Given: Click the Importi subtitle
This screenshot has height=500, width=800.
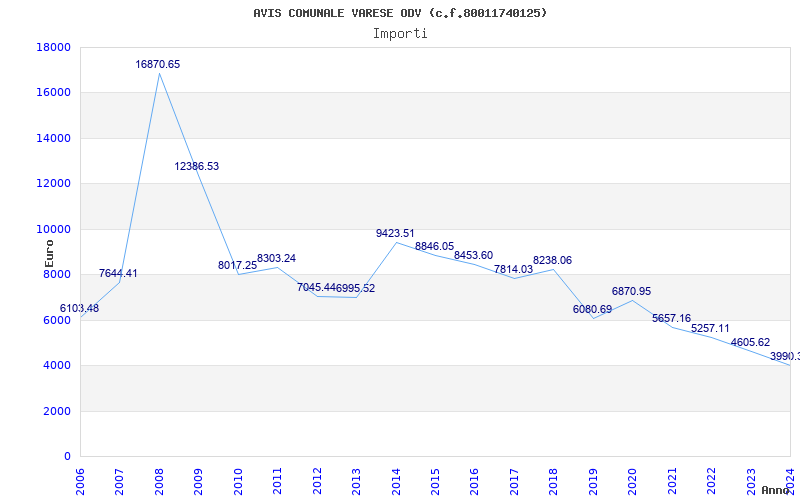Looking at the screenshot, I should tap(400, 34).
